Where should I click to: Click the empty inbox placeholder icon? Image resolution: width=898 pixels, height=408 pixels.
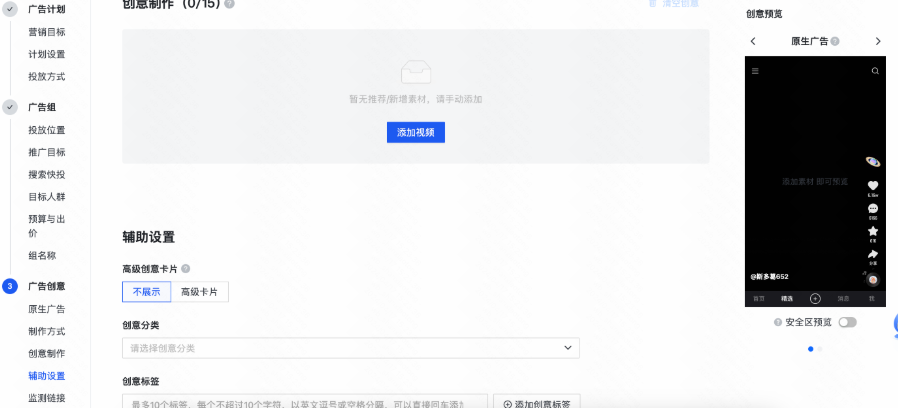416,72
